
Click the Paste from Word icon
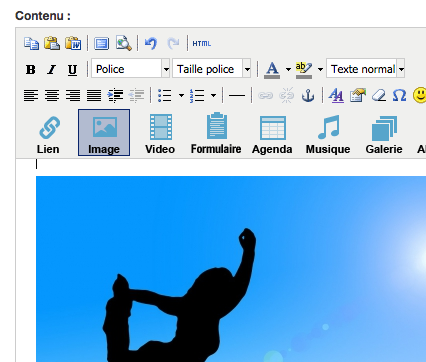(x=73, y=43)
